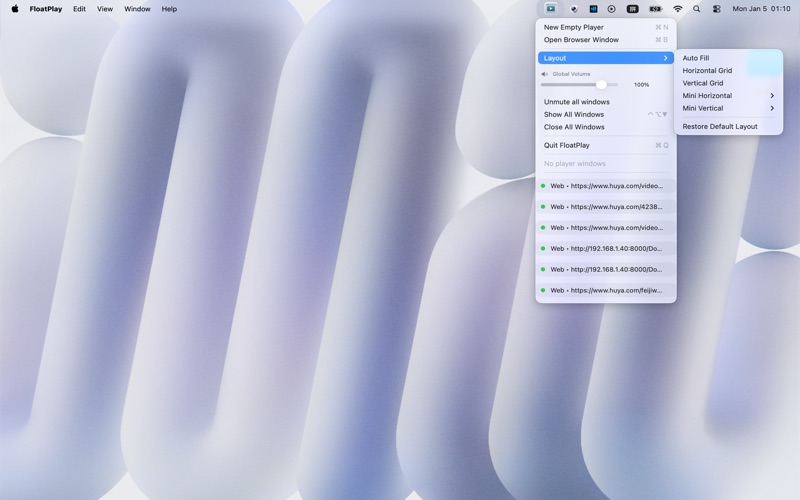This screenshot has width=800, height=500.
Task: Choose Unmute all windows
Action: click(x=606, y=102)
